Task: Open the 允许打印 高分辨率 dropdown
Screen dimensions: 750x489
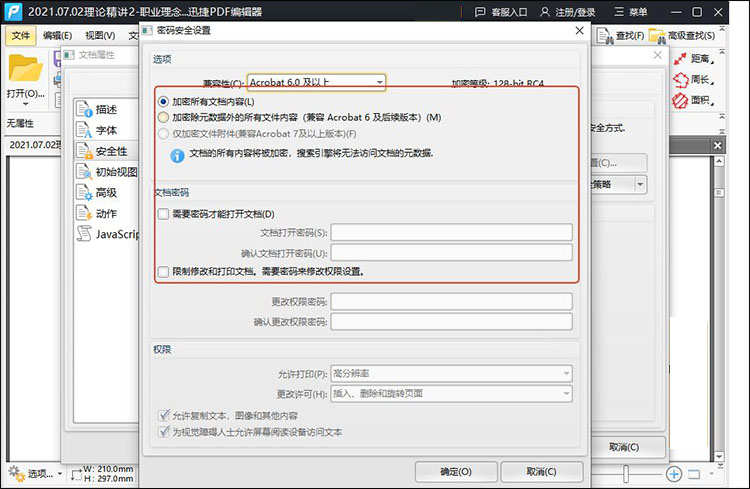Action: pyautogui.click(x=452, y=373)
